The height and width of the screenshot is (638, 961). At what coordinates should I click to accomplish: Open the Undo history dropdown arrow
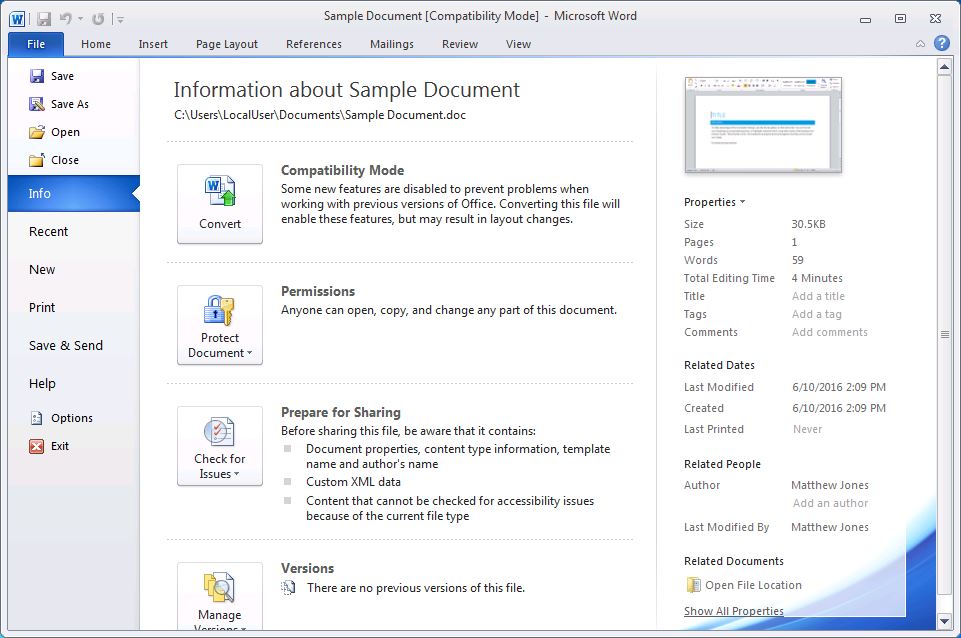[80, 20]
